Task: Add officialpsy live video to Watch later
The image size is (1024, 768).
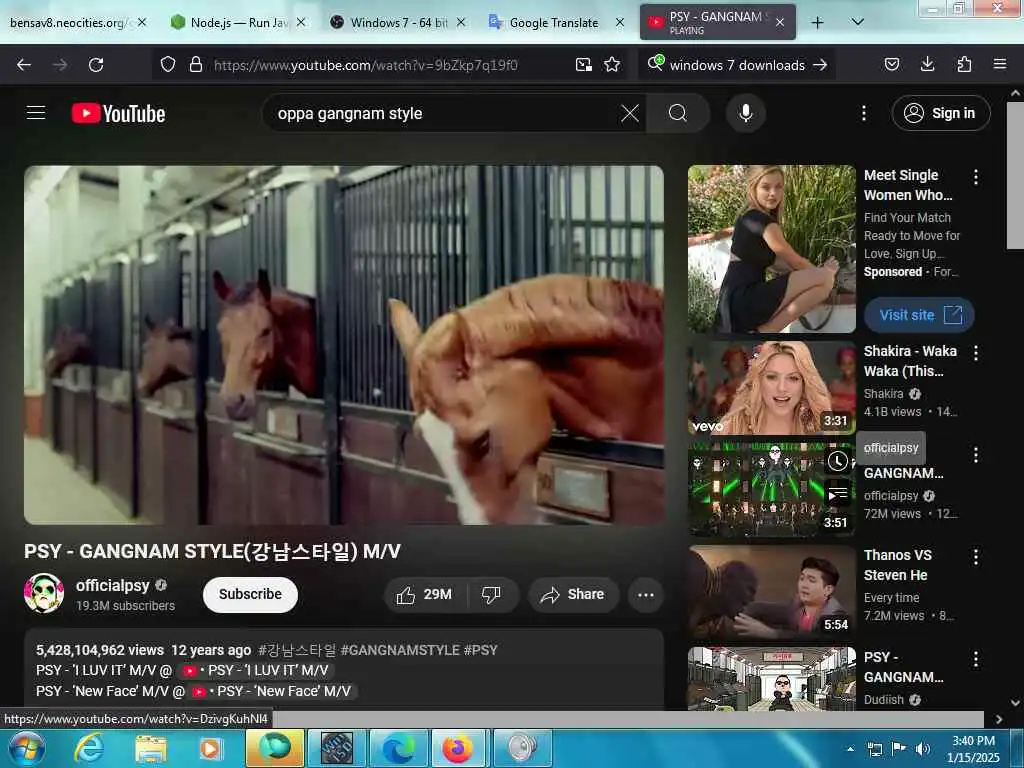Action: click(x=838, y=461)
